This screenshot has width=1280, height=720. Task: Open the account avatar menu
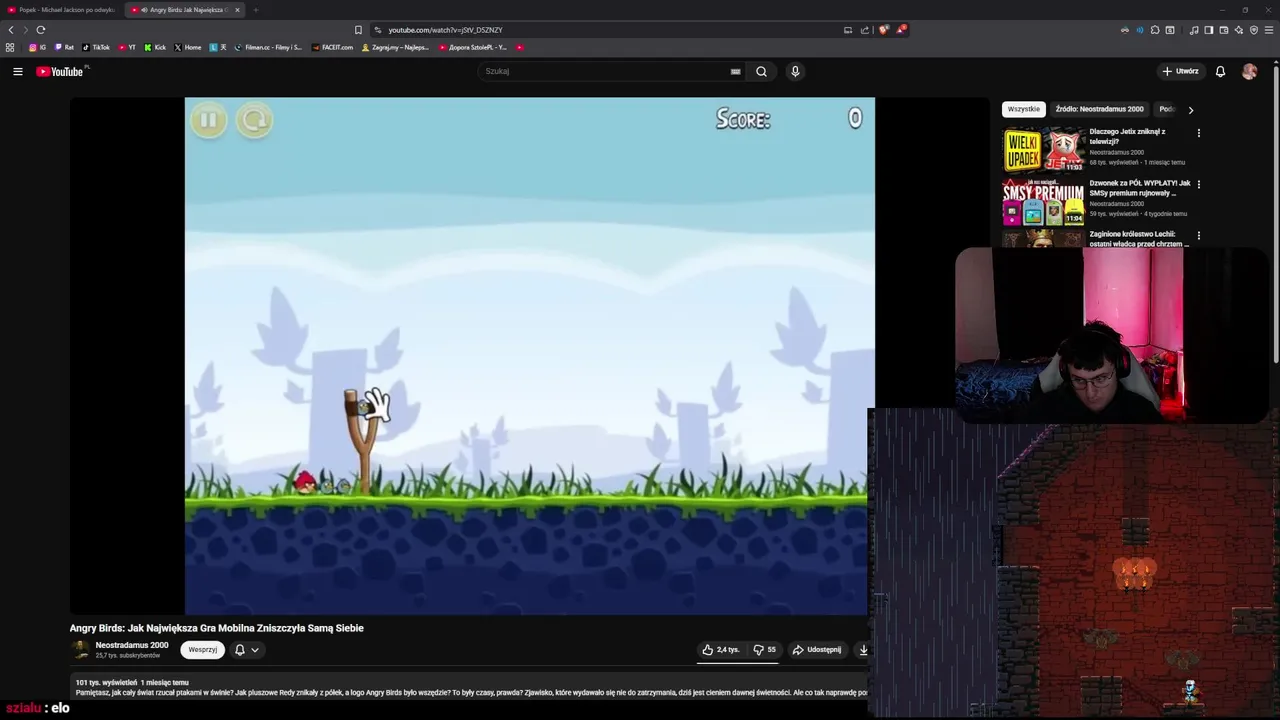click(1249, 71)
